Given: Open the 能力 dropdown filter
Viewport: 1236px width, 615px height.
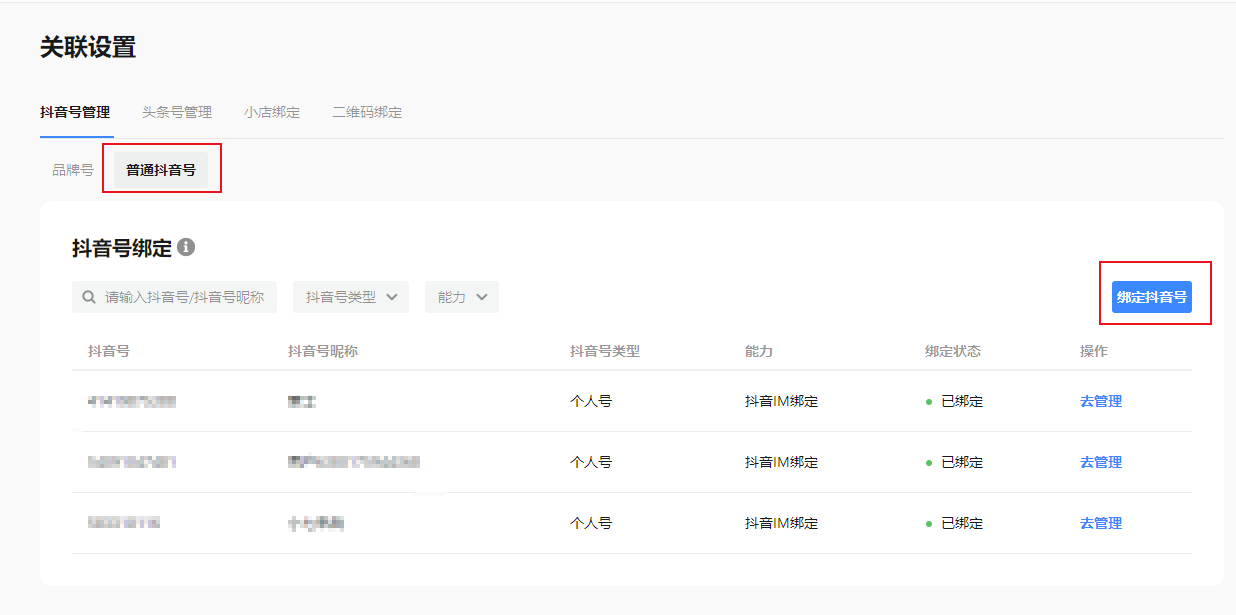Looking at the screenshot, I should [461, 297].
